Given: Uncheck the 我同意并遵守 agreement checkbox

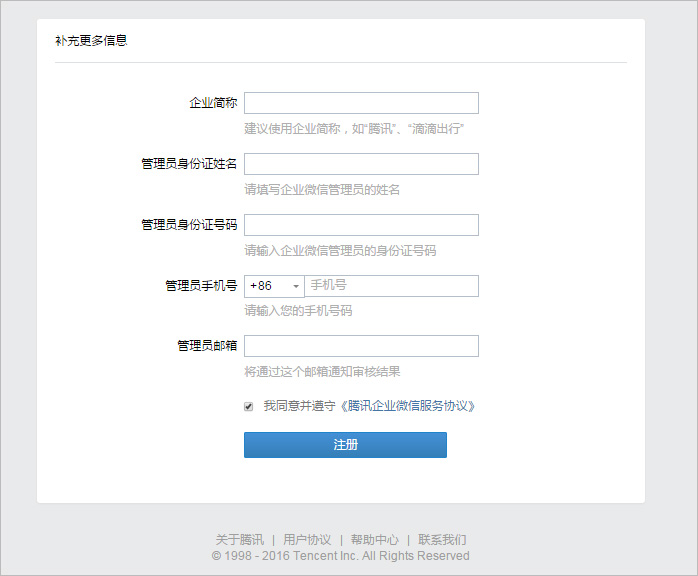Looking at the screenshot, I should point(249,407).
